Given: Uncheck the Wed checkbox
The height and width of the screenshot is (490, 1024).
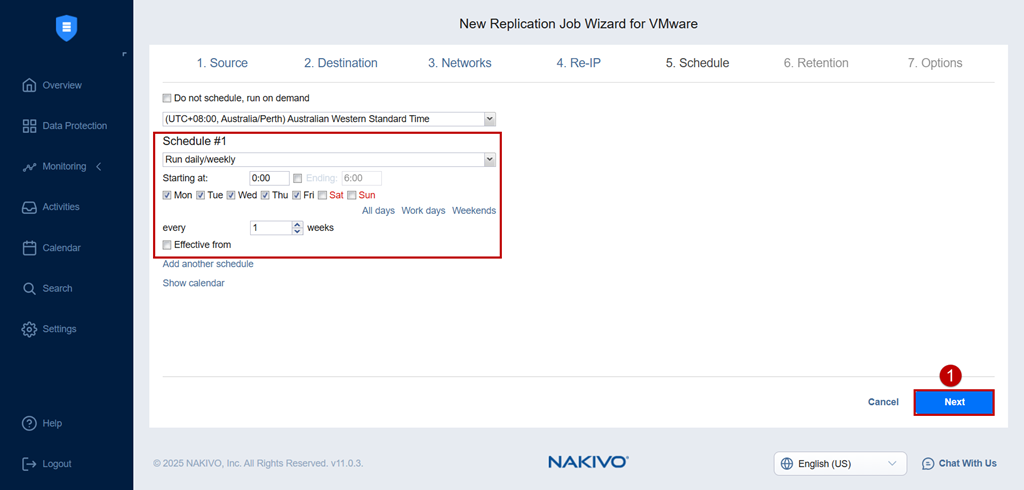Looking at the screenshot, I should click(231, 195).
